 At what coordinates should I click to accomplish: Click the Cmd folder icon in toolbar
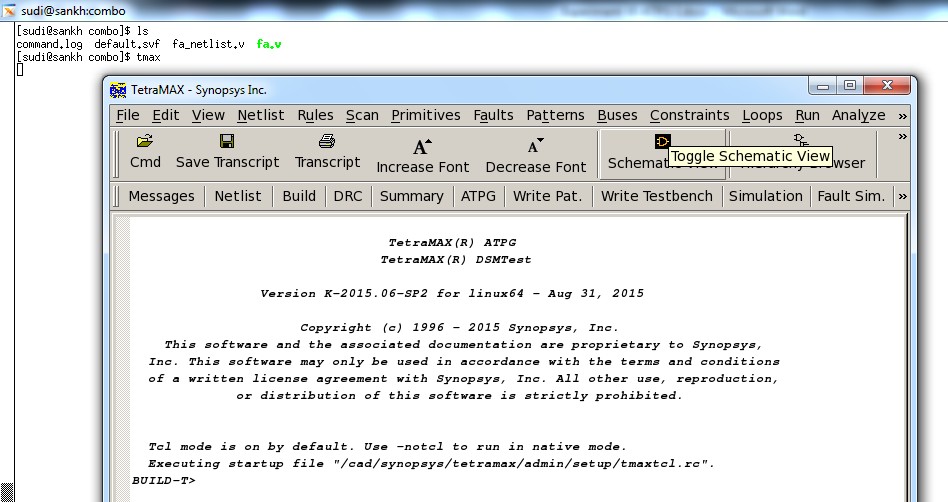144,142
